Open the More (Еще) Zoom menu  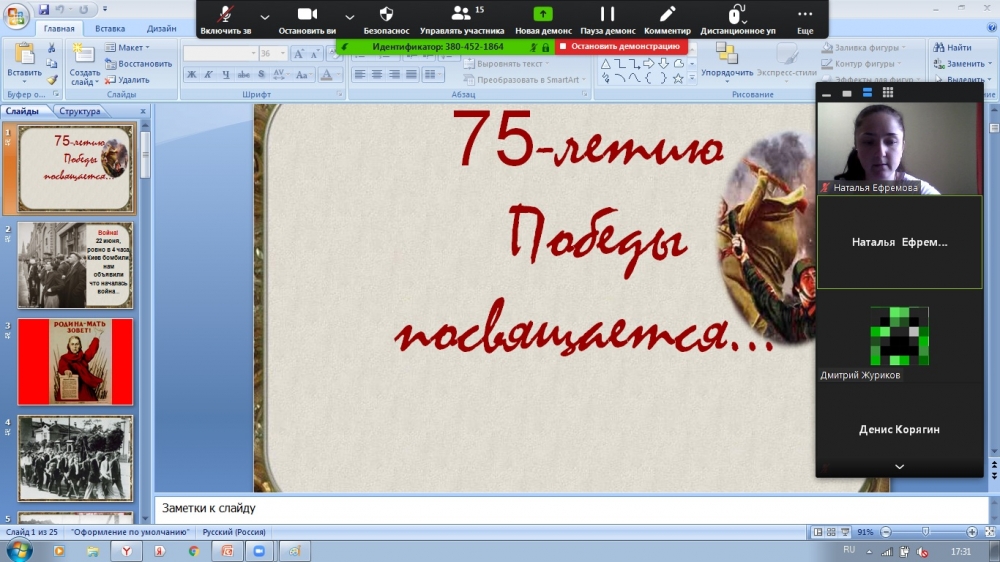805,19
